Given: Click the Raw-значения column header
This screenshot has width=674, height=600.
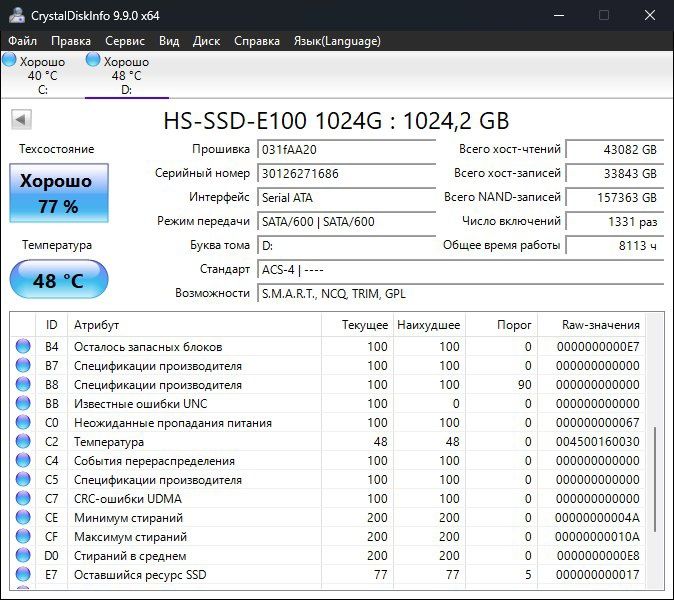Looking at the screenshot, I should coord(591,325).
